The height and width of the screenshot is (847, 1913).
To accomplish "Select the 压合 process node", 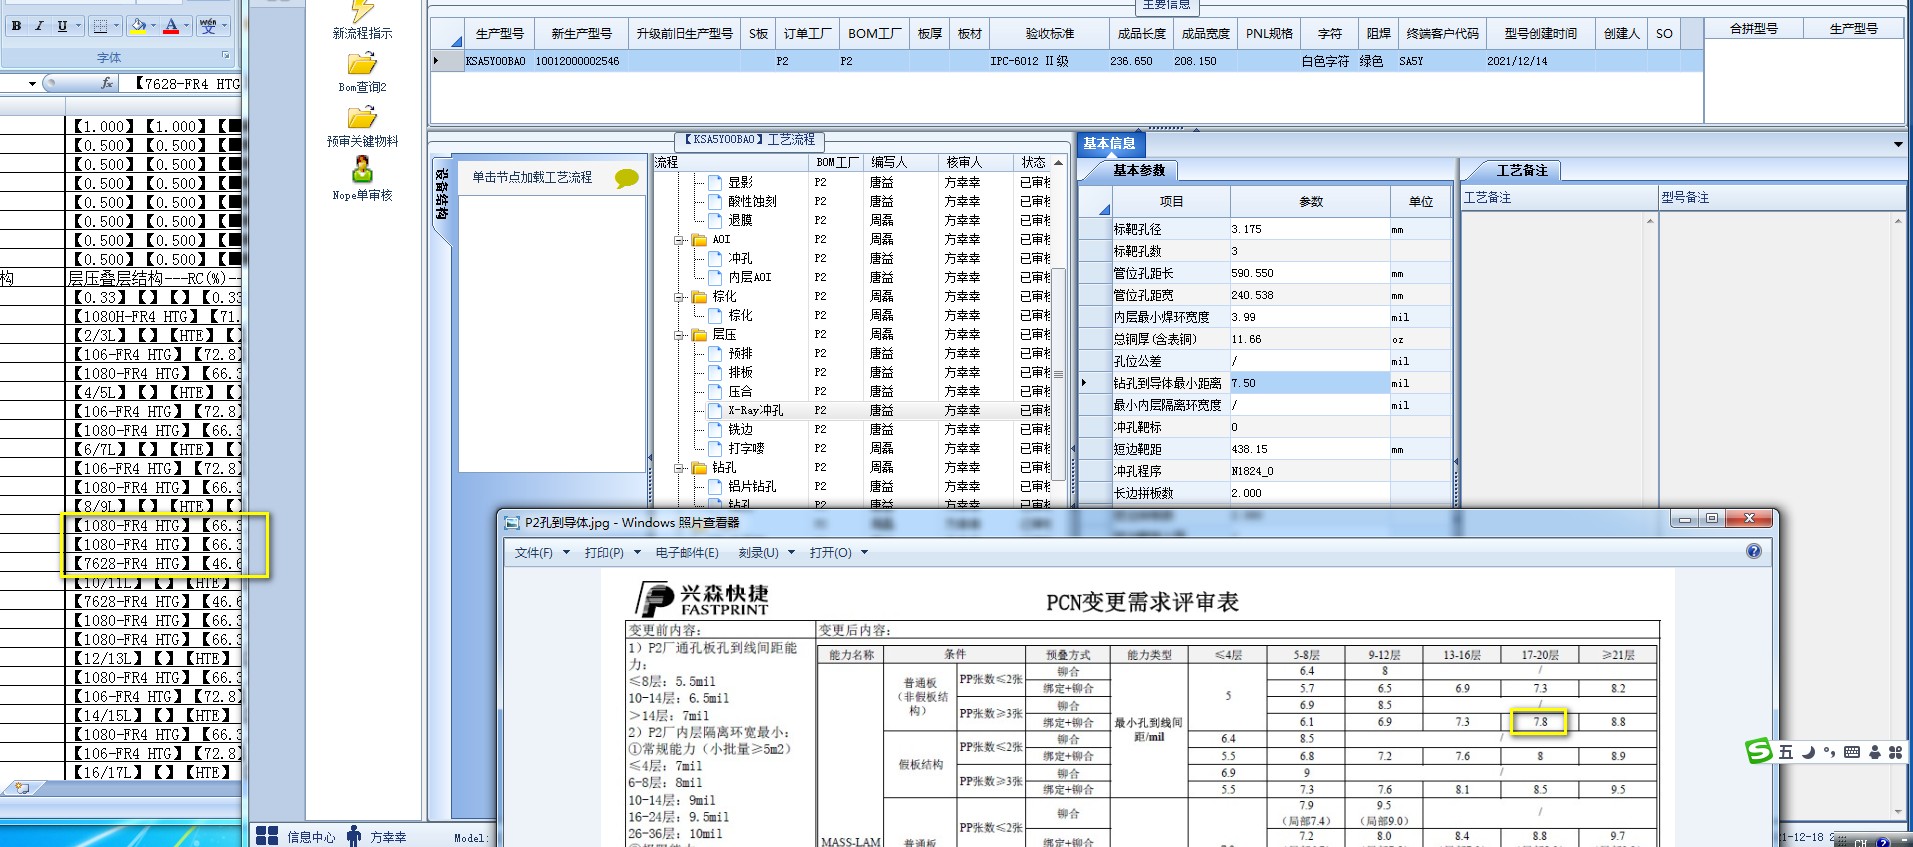I will click(740, 392).
